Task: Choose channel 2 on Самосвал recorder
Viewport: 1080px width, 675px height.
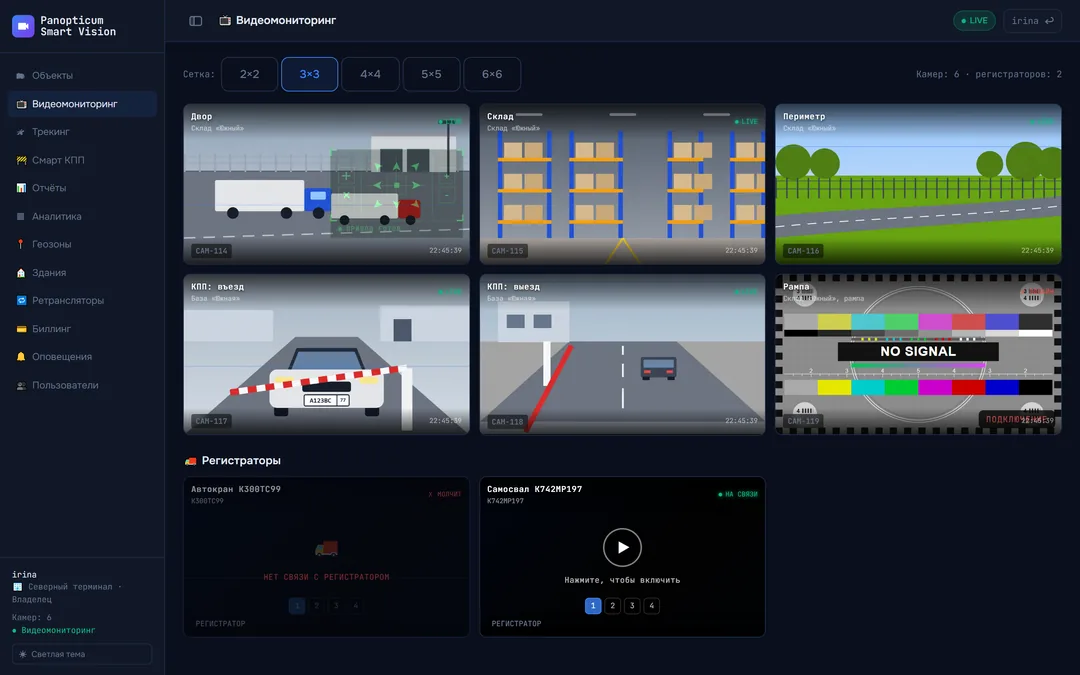Action: (612, 605)
